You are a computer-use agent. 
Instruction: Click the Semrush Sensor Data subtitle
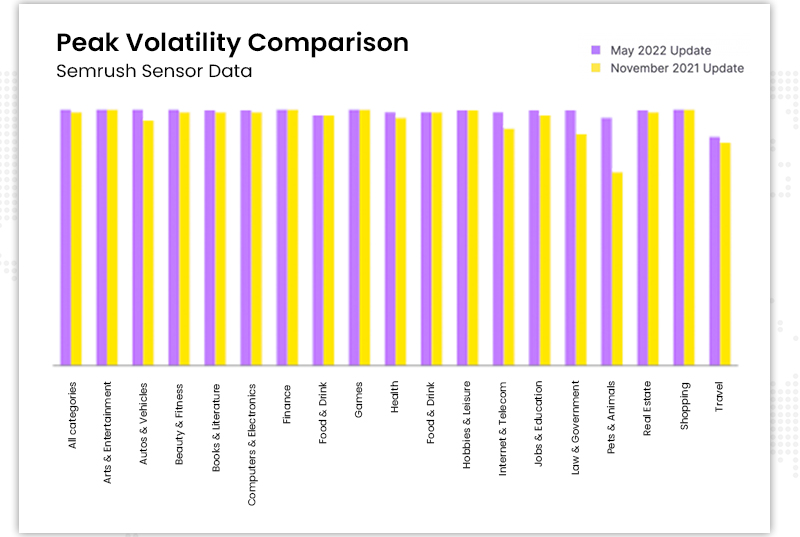click(155, 71)
